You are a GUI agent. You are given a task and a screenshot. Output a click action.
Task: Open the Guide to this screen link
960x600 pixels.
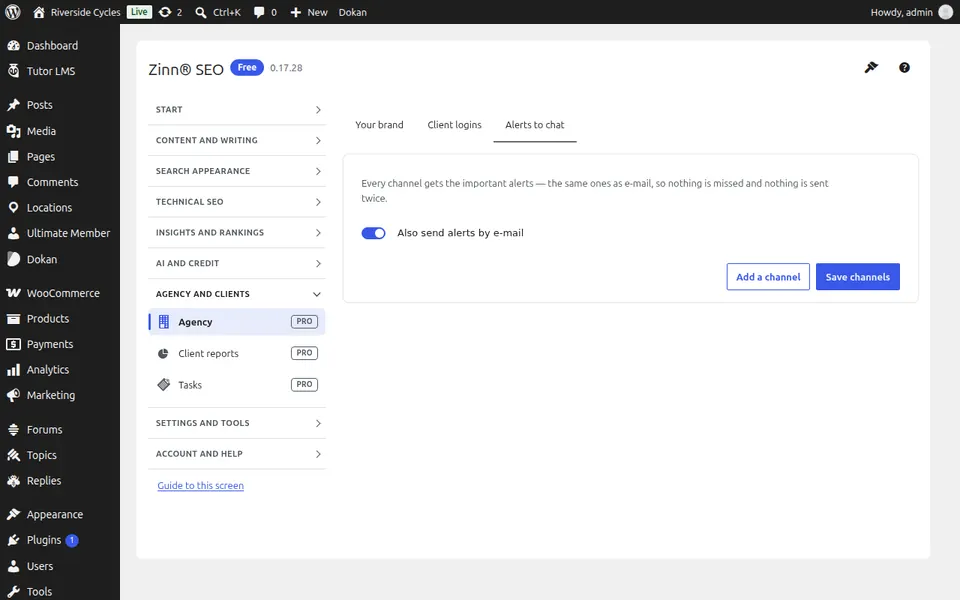tap(200, 486)
